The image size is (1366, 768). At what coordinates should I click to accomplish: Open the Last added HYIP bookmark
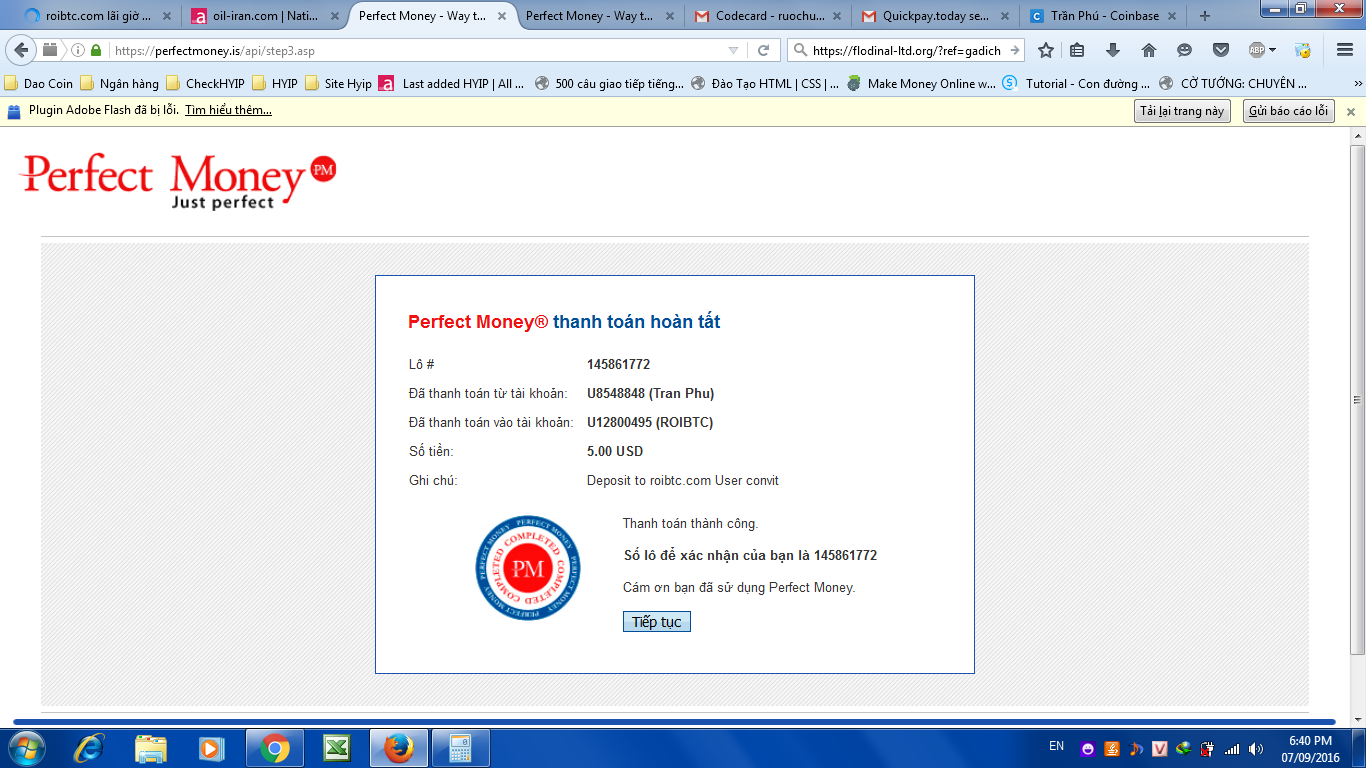(451, 83)
